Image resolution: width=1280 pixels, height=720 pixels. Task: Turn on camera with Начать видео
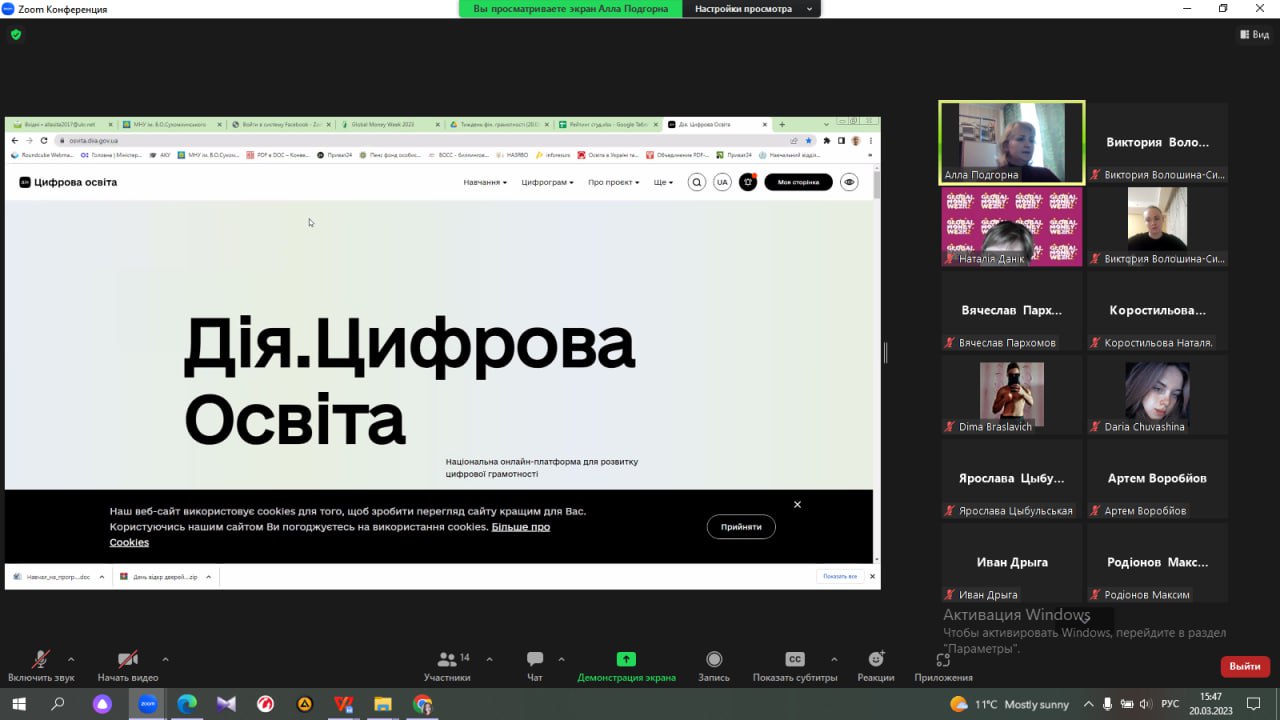click(x=128, y=665)
